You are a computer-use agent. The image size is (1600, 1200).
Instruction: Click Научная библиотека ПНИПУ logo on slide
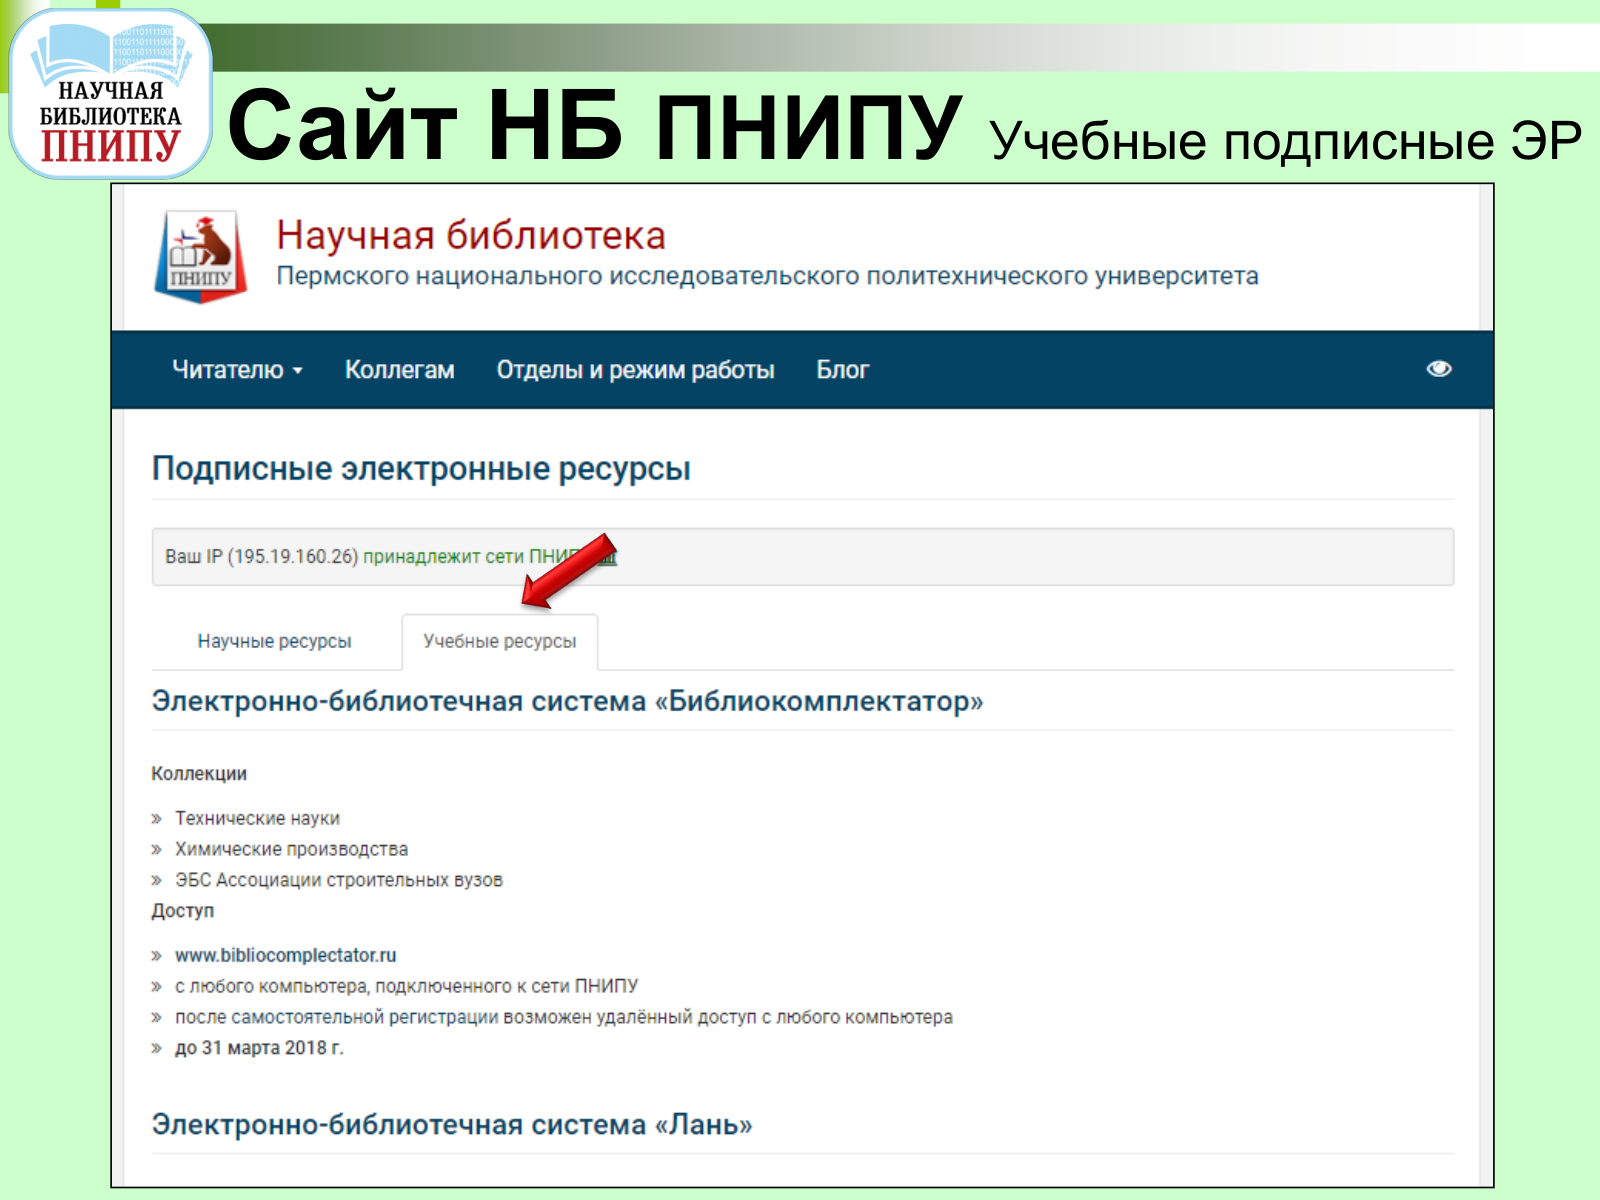[x=110, y=95]
